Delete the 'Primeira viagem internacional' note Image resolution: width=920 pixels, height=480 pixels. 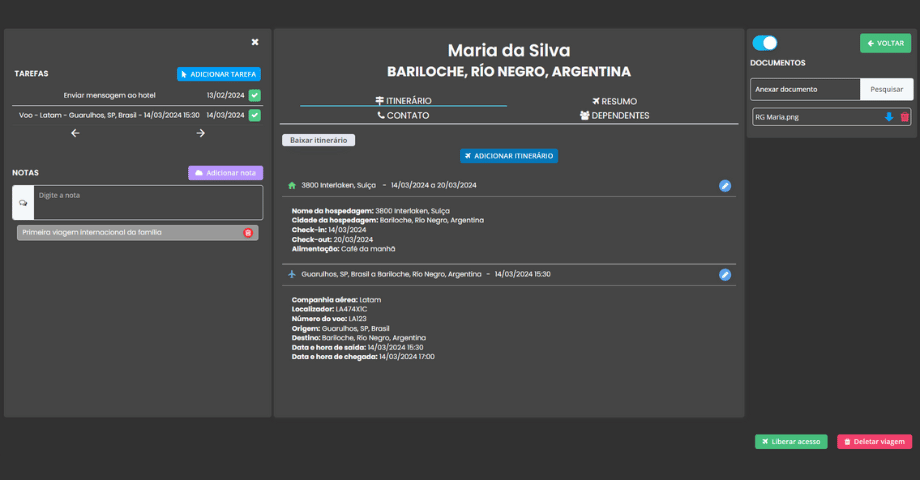pos(248,233)
